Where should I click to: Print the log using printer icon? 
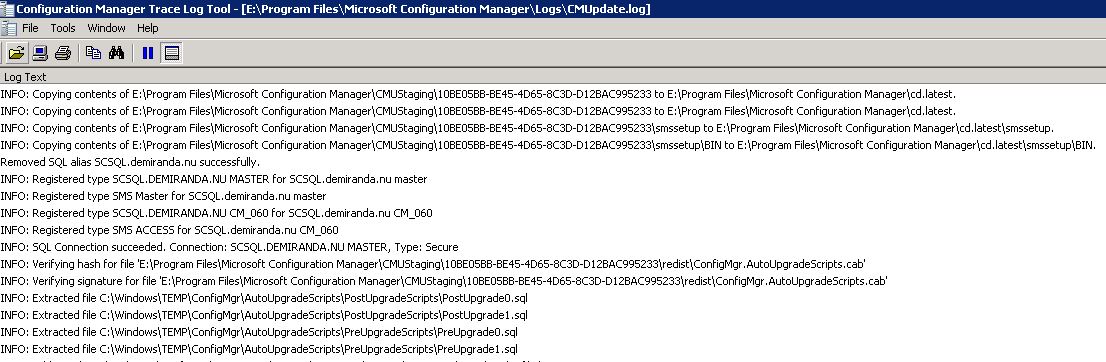(x=63, y=53)
